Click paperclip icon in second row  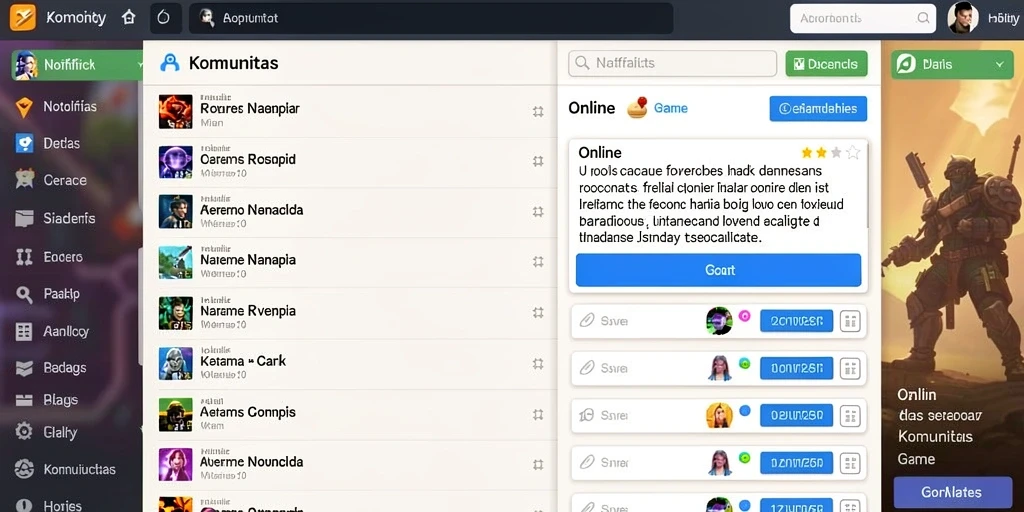click(x=586, y=368)
